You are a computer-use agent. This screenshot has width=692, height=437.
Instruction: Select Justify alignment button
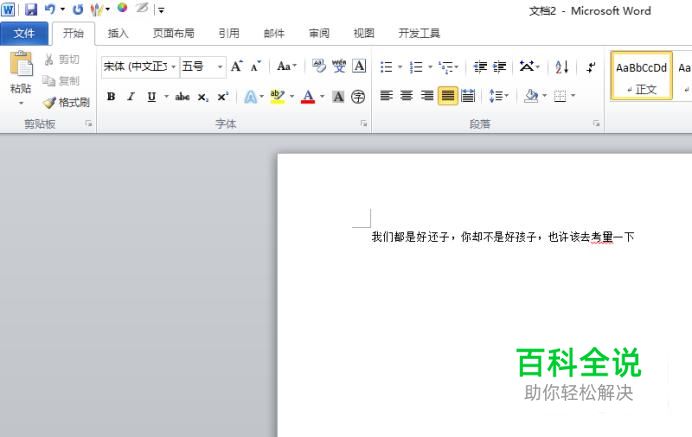(448, 96)
